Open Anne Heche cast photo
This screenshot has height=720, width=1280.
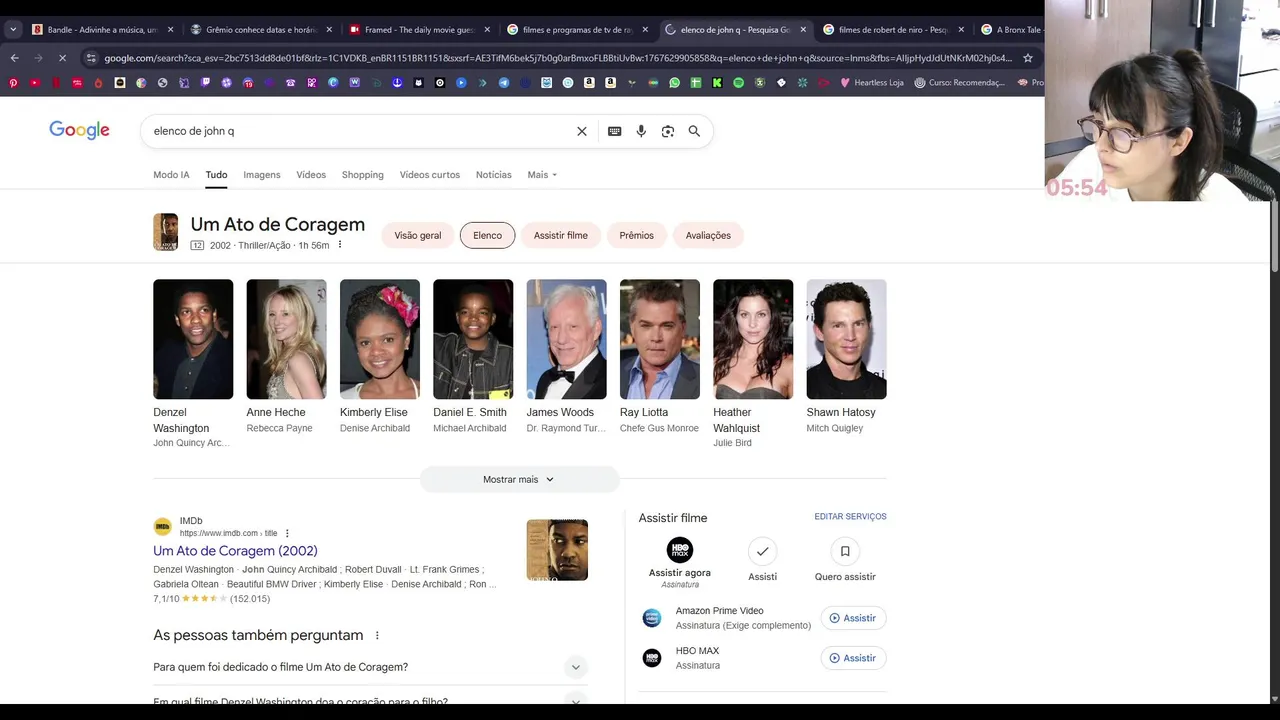tap(286, 339)
